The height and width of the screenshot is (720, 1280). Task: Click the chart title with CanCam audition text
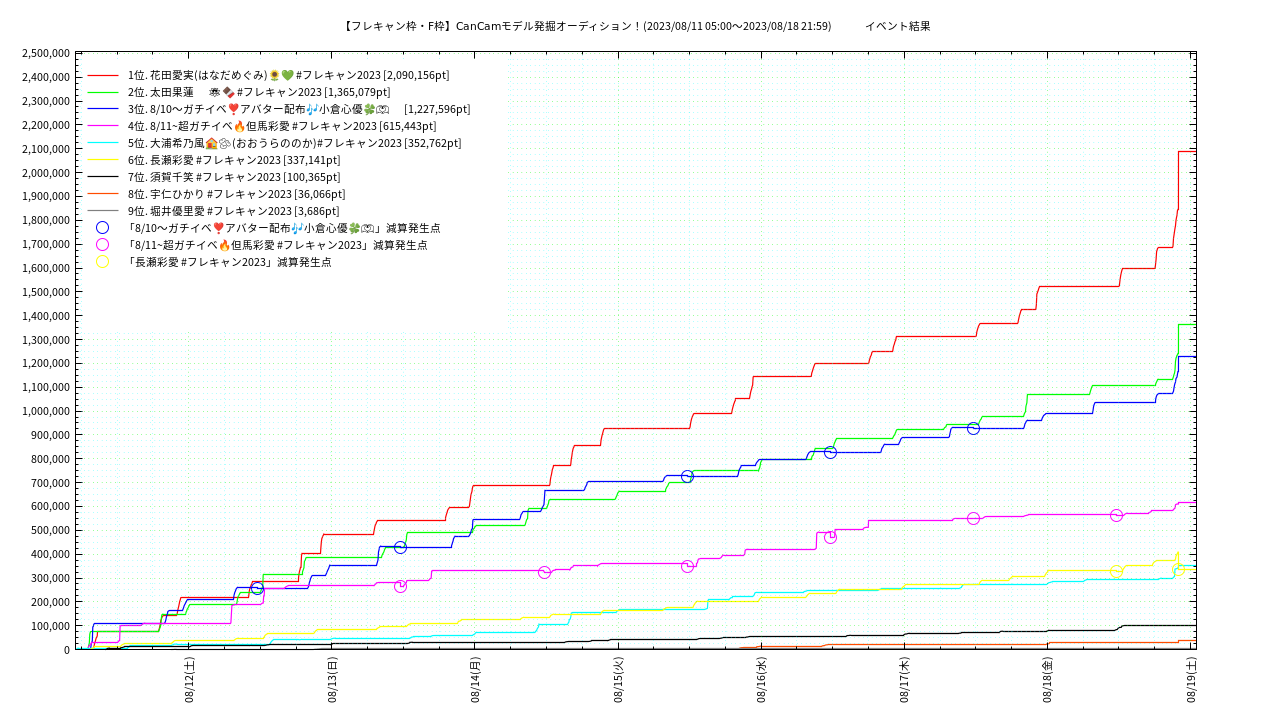point(586,26)
